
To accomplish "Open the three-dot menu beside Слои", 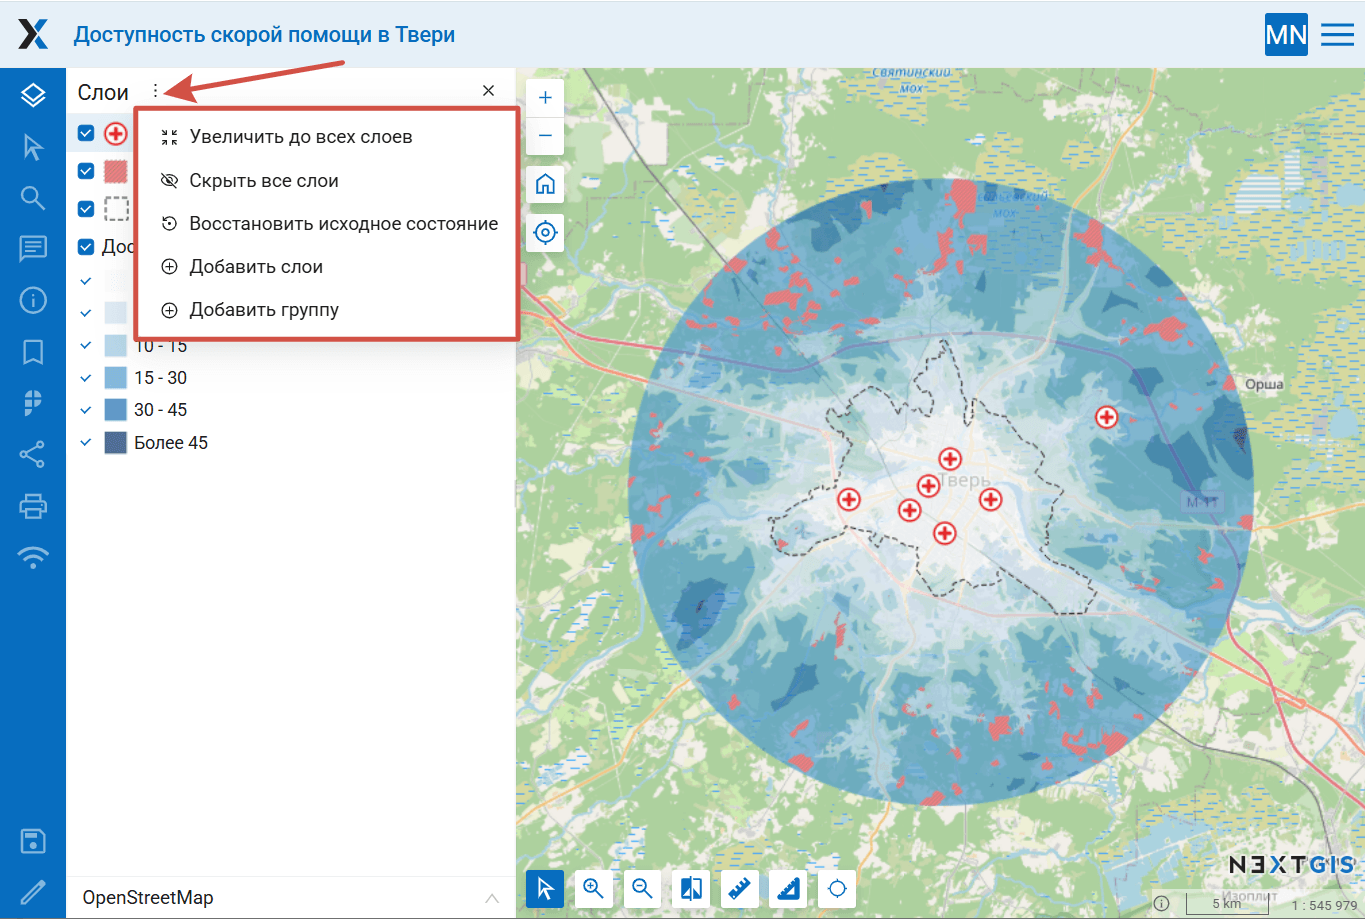I will point(156,92).
